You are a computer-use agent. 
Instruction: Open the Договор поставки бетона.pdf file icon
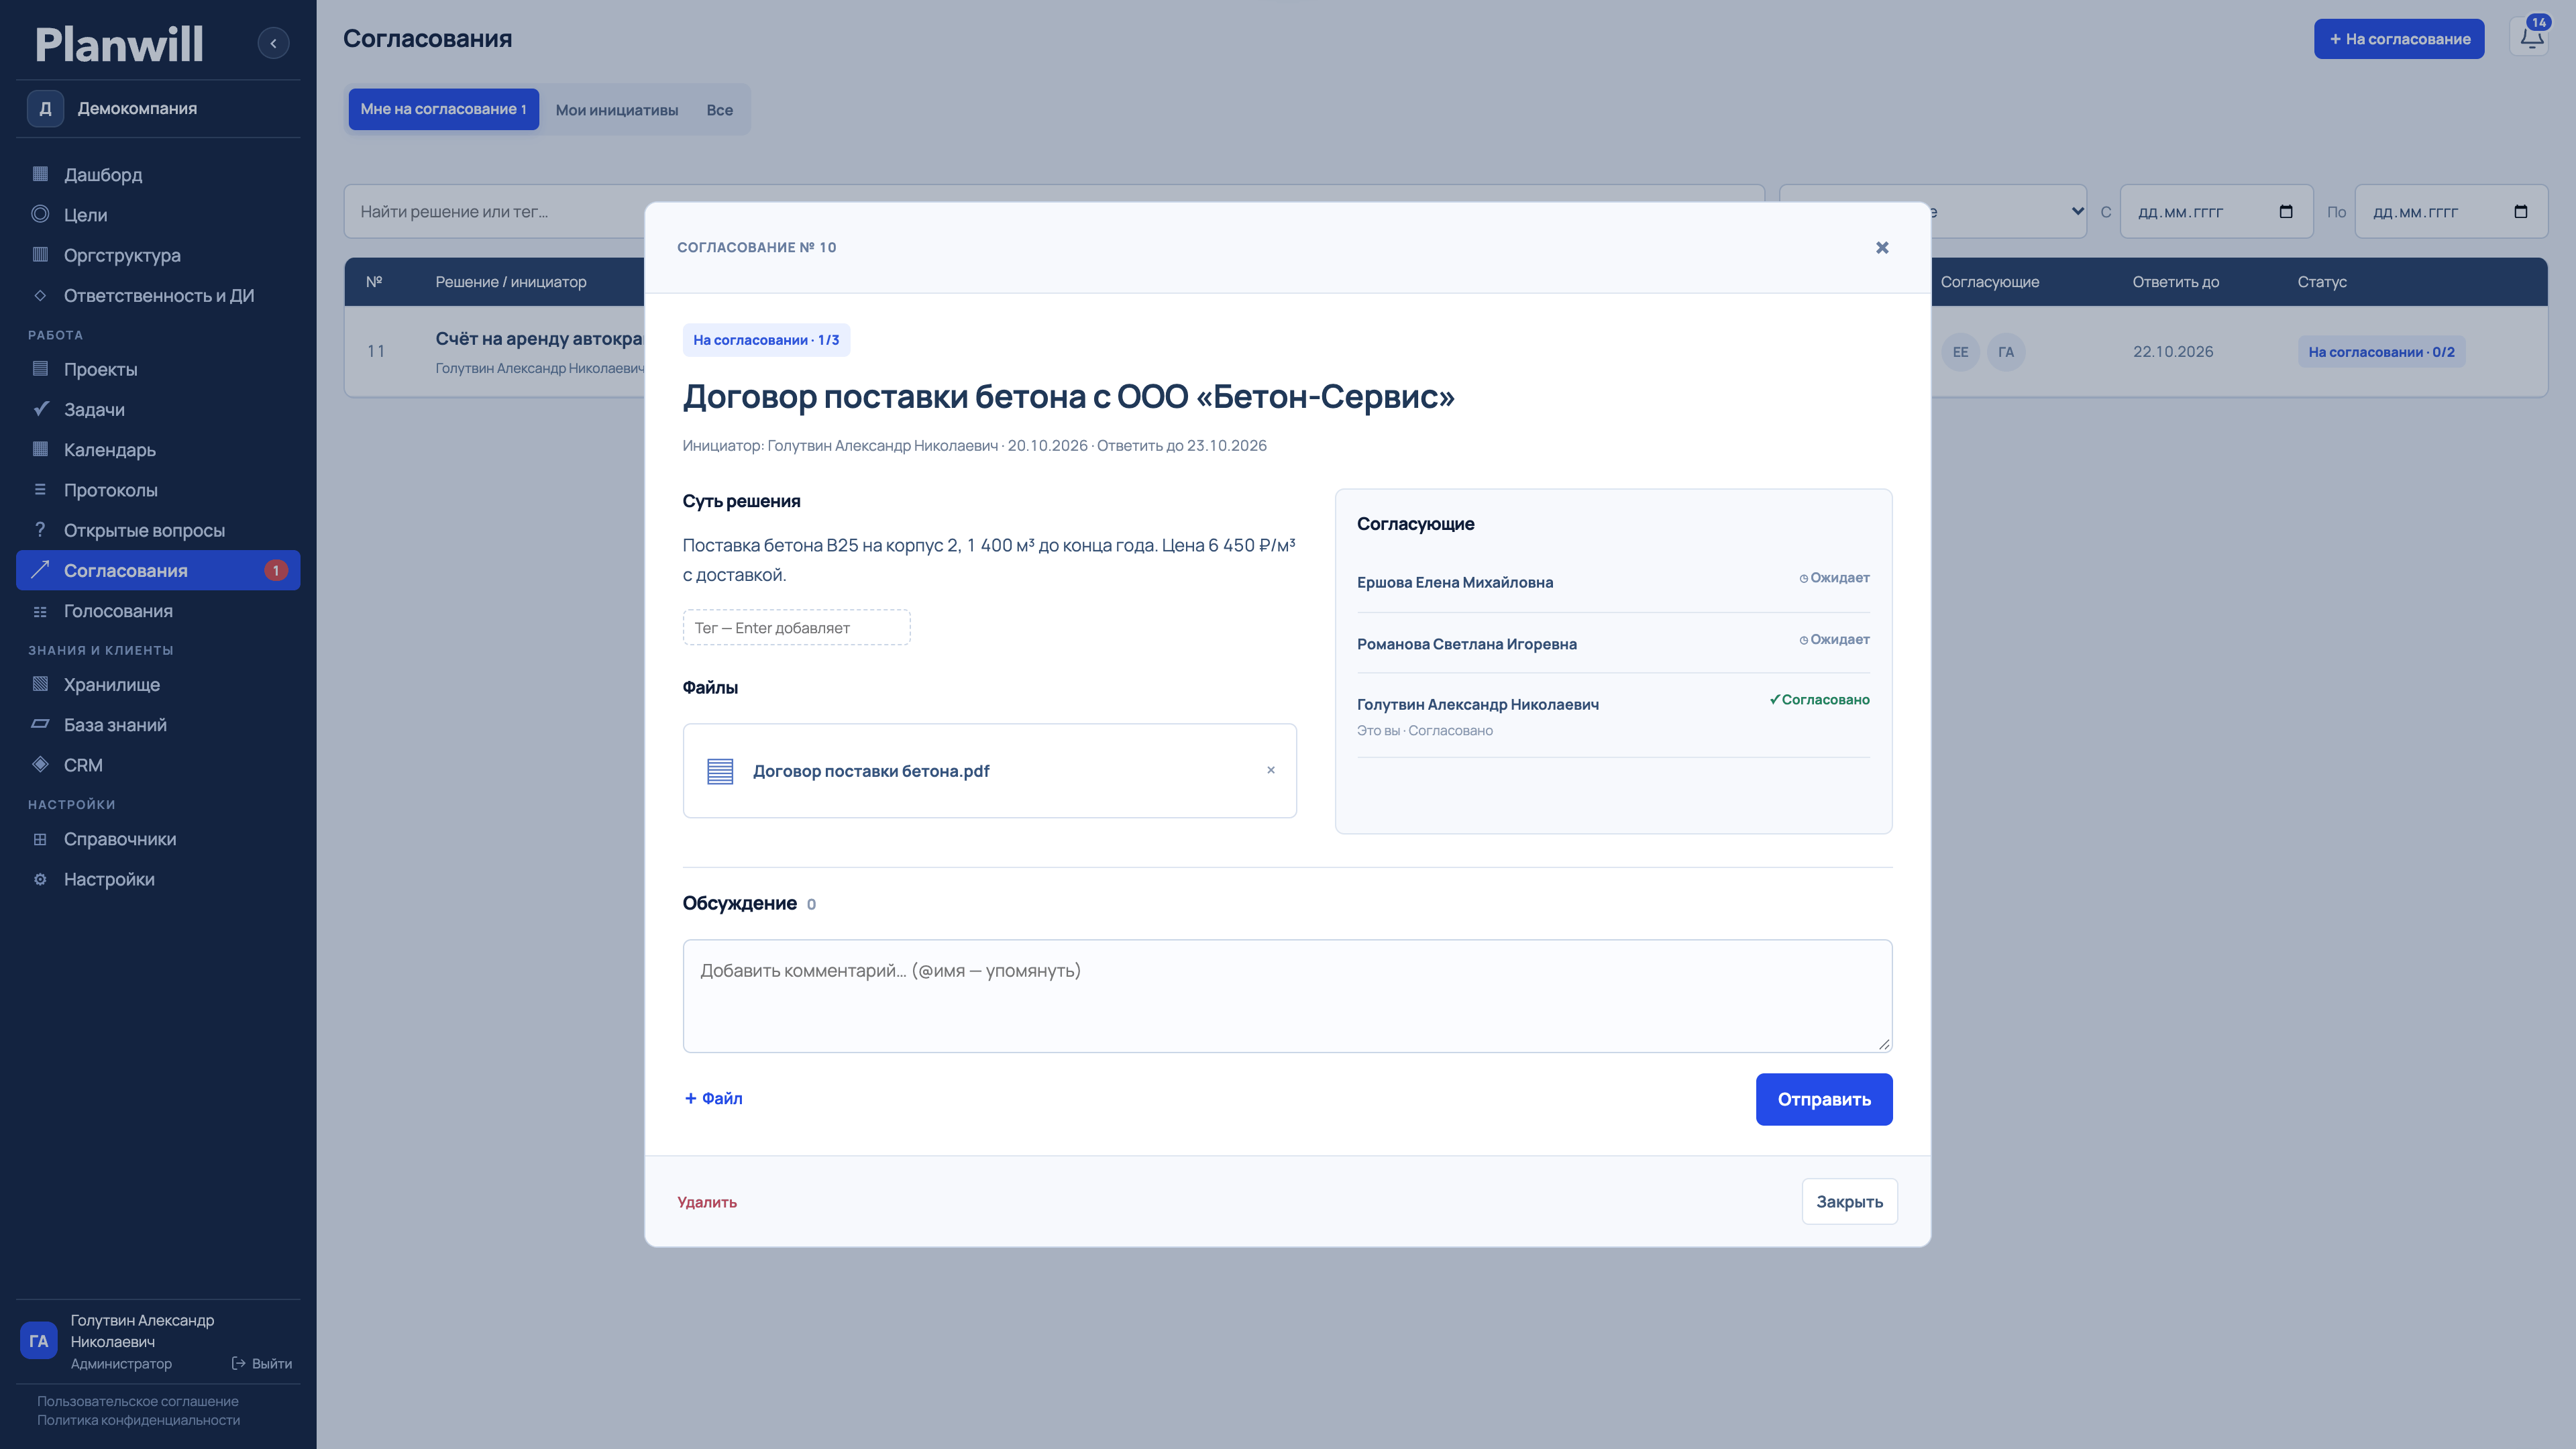pyautogui.click(x=720, y=771)
